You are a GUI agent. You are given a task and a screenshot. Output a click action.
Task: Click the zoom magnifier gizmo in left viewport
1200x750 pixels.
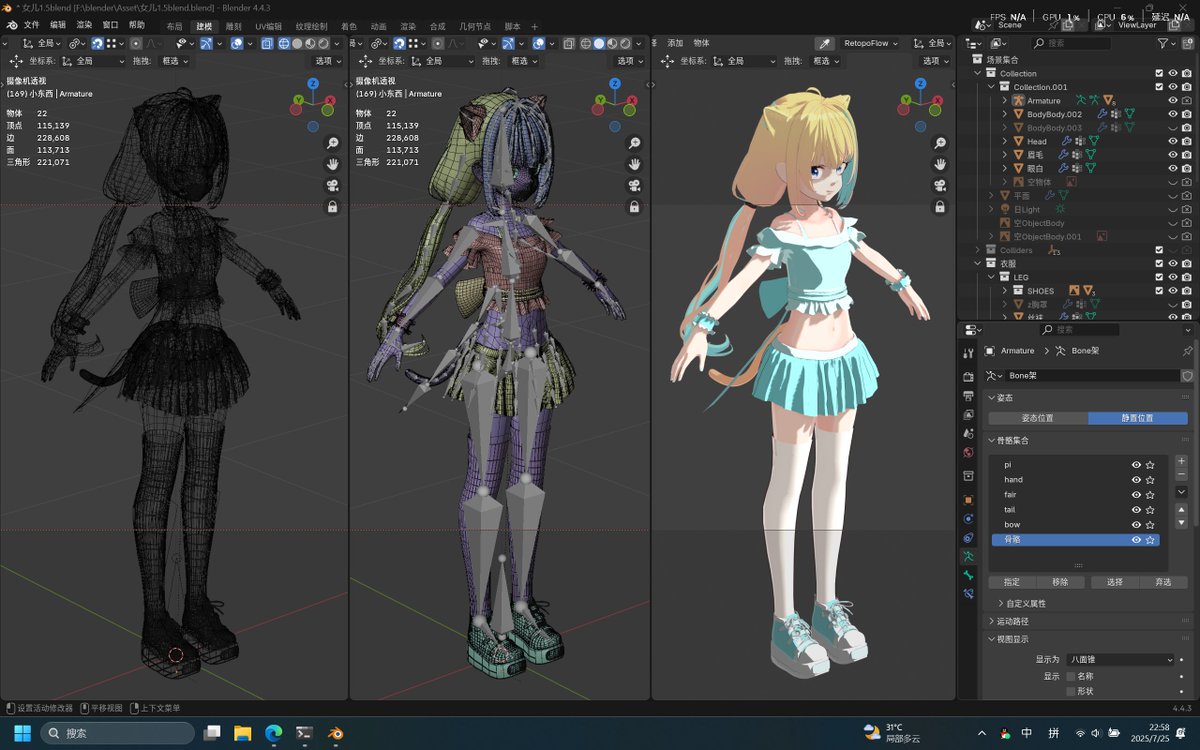coord(332,143)
